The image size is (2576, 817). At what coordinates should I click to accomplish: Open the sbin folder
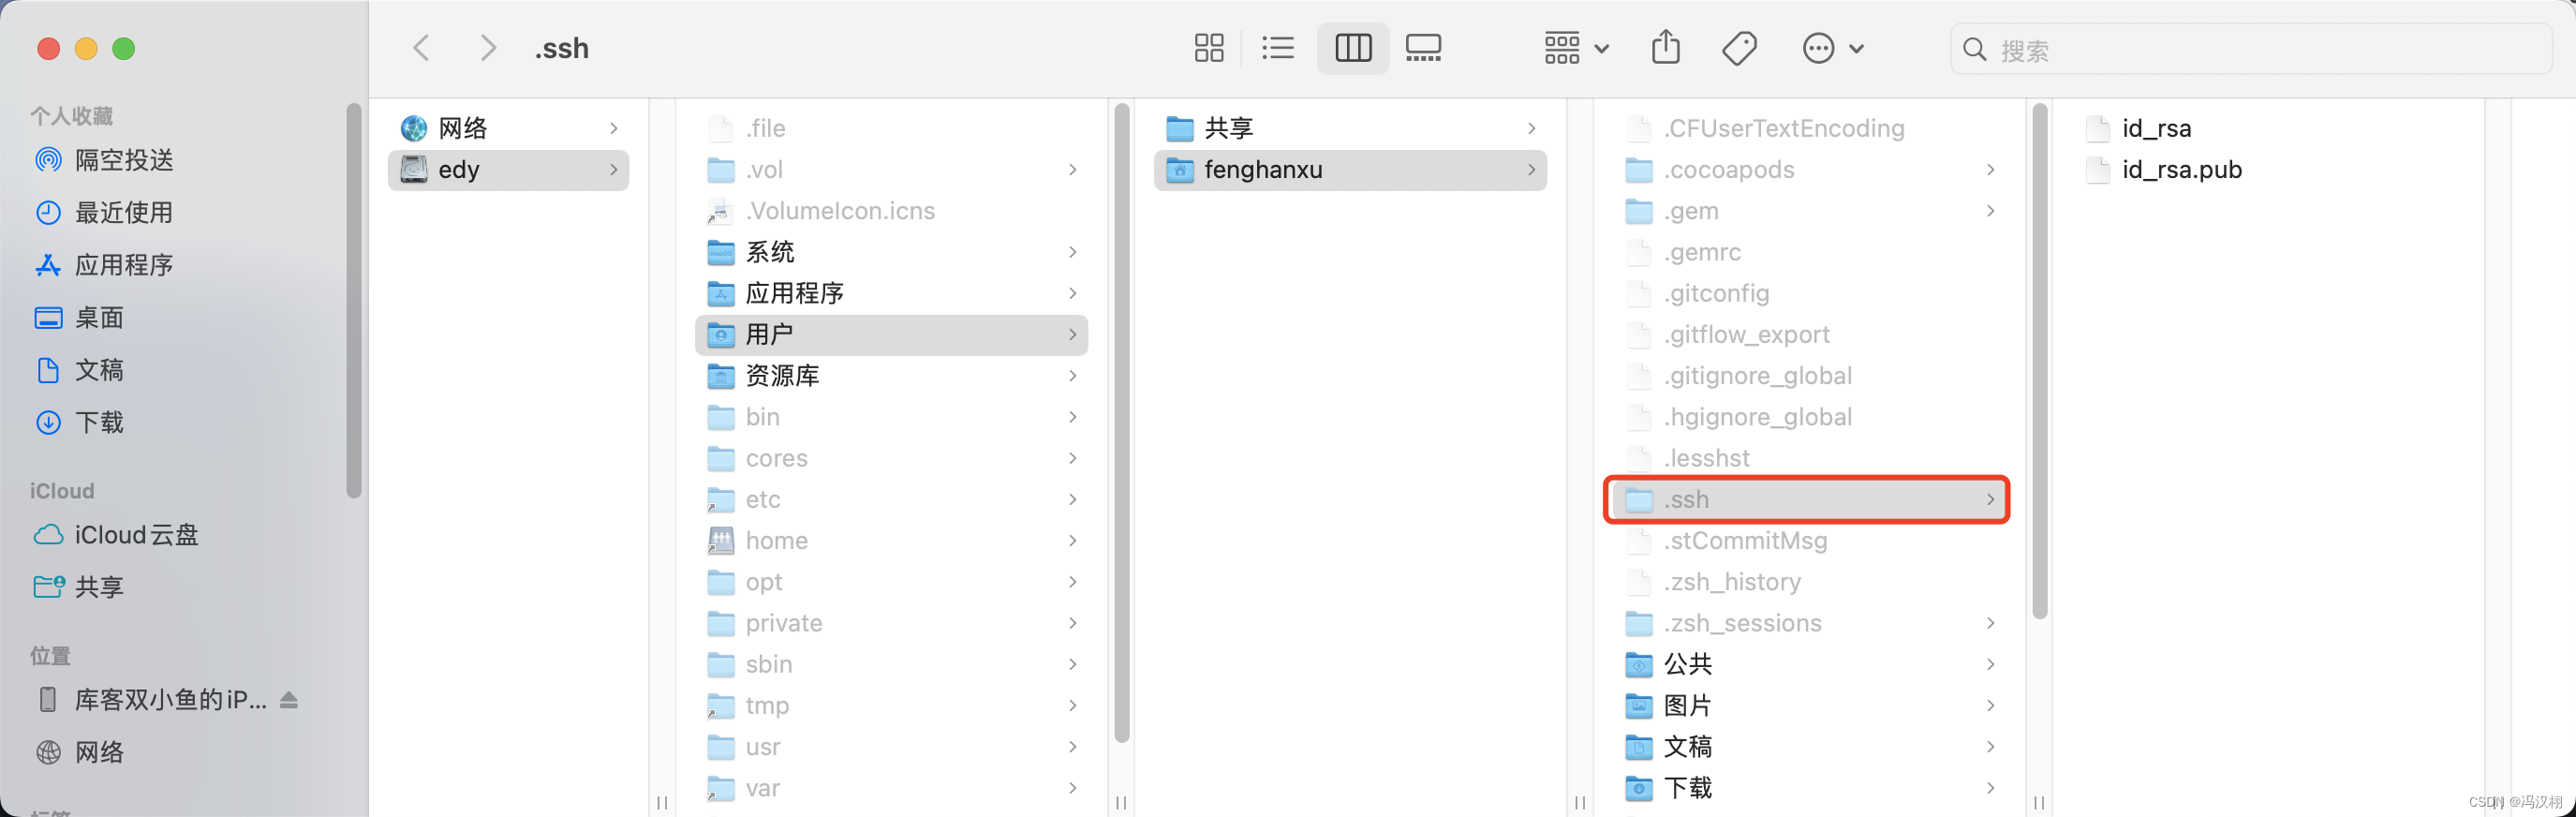point(891,664)
